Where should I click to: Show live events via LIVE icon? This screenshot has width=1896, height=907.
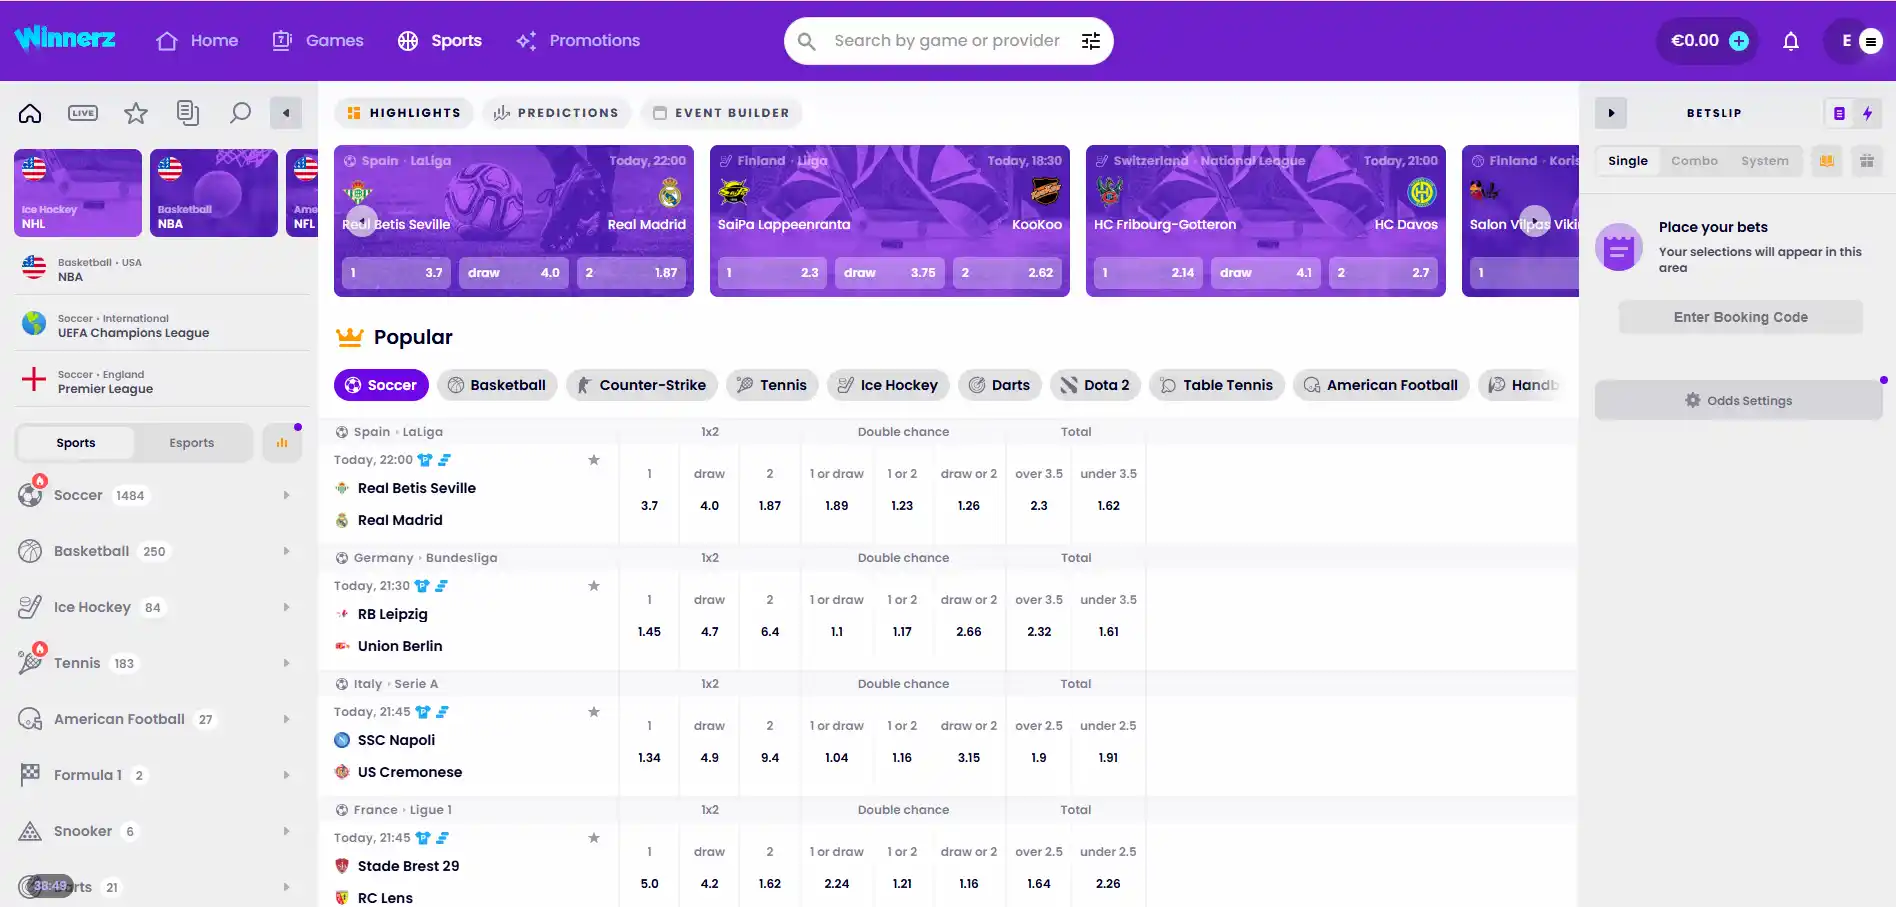[83, 113]
